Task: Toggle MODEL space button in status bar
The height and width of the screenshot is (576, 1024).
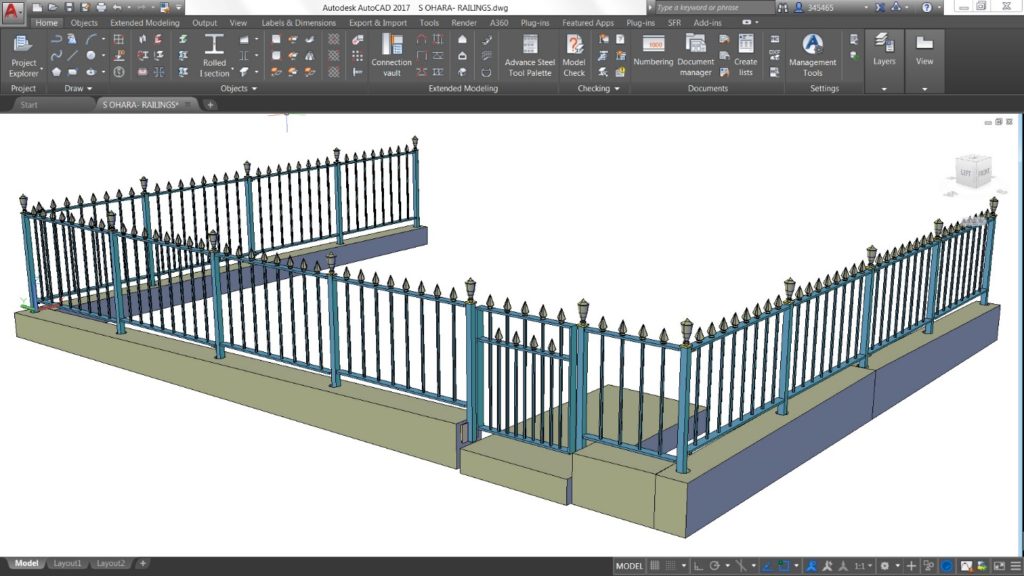Action: pos(629,566)
